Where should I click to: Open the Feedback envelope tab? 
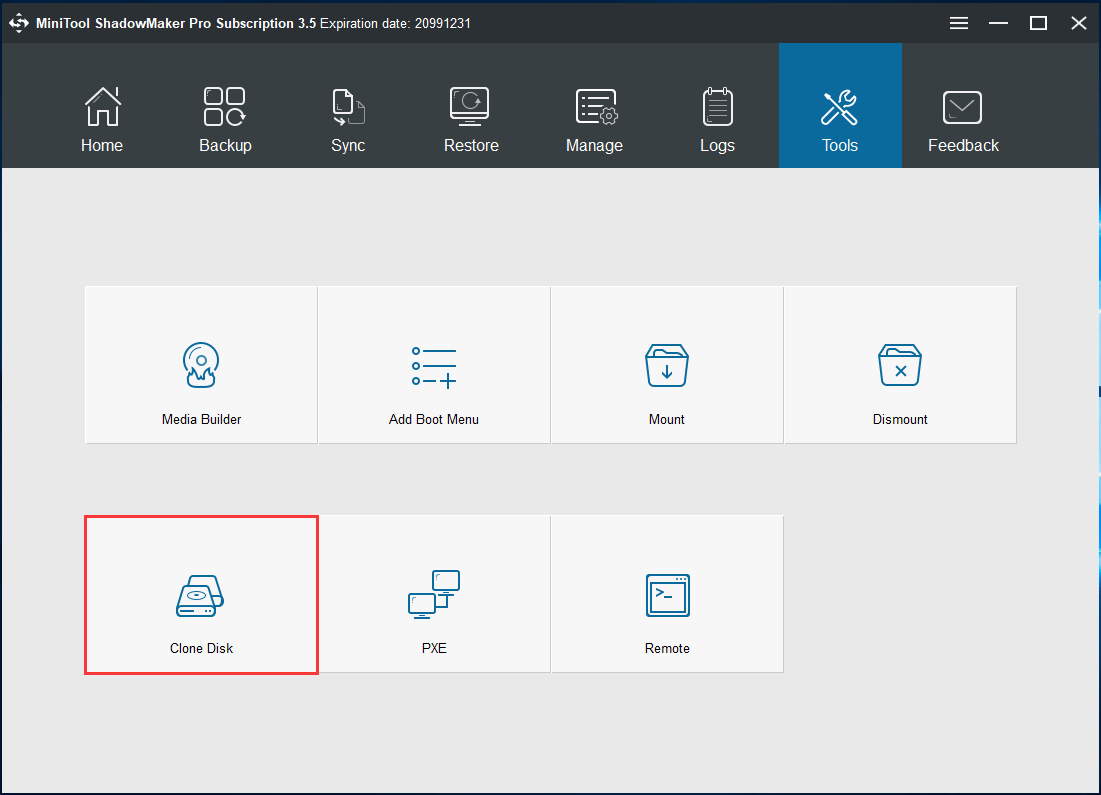(x=963, y=120)
